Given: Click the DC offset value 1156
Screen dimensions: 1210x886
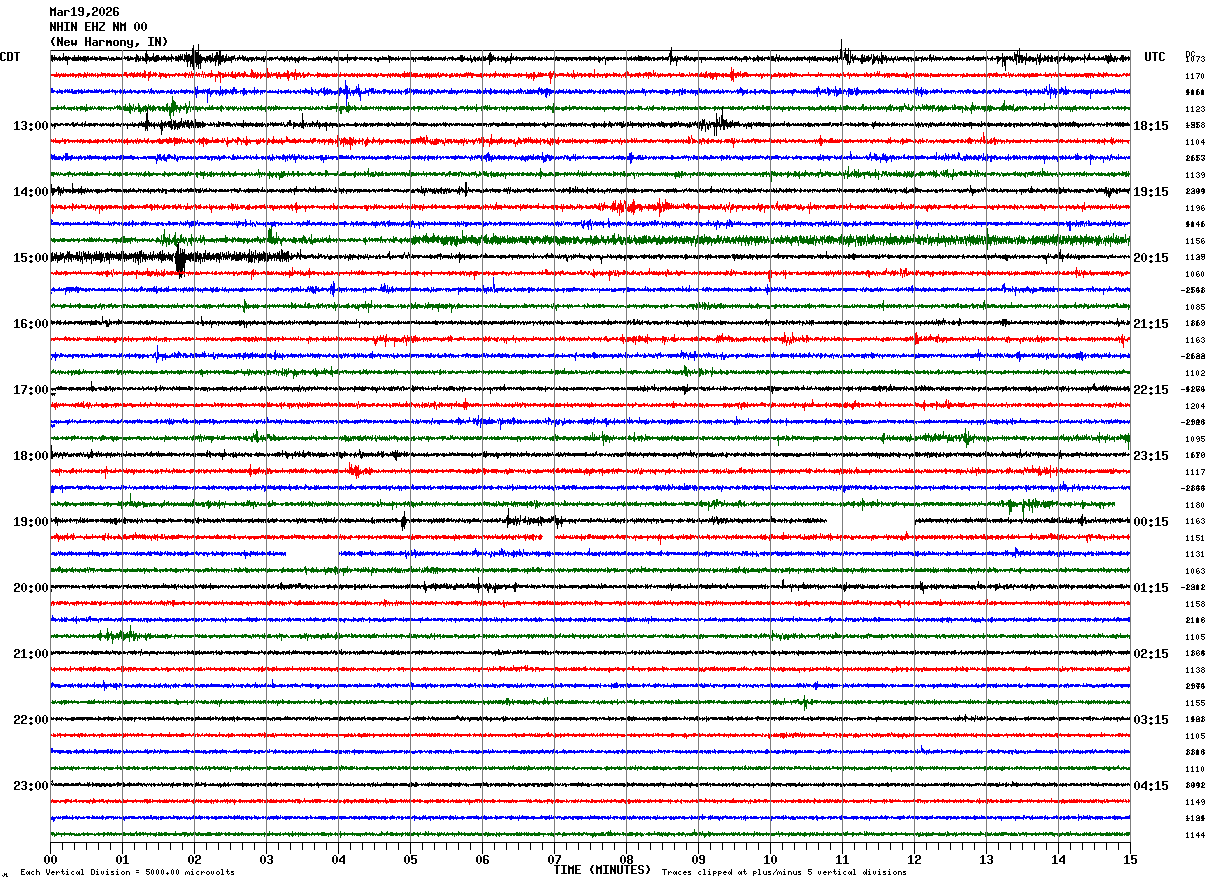Looking at the screenshot, I should click(1195, 241).
